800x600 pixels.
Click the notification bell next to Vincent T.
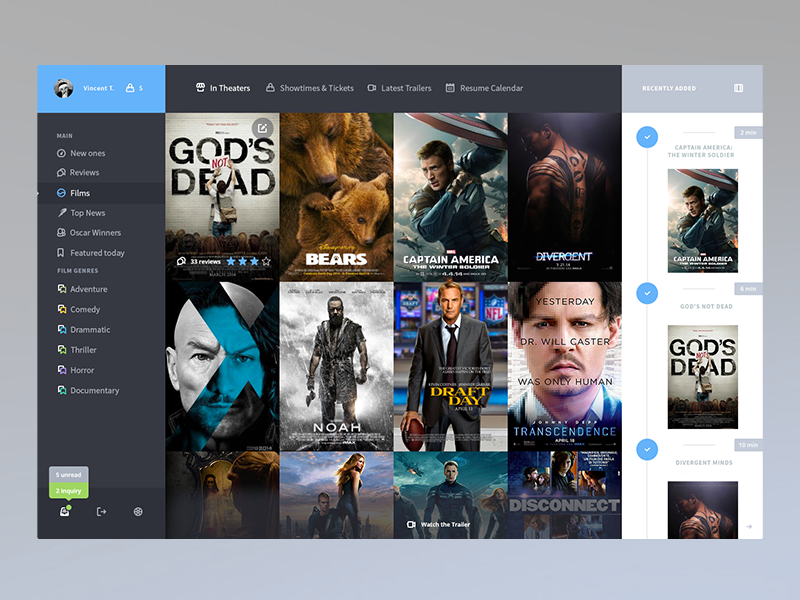(x=130, y=88)
